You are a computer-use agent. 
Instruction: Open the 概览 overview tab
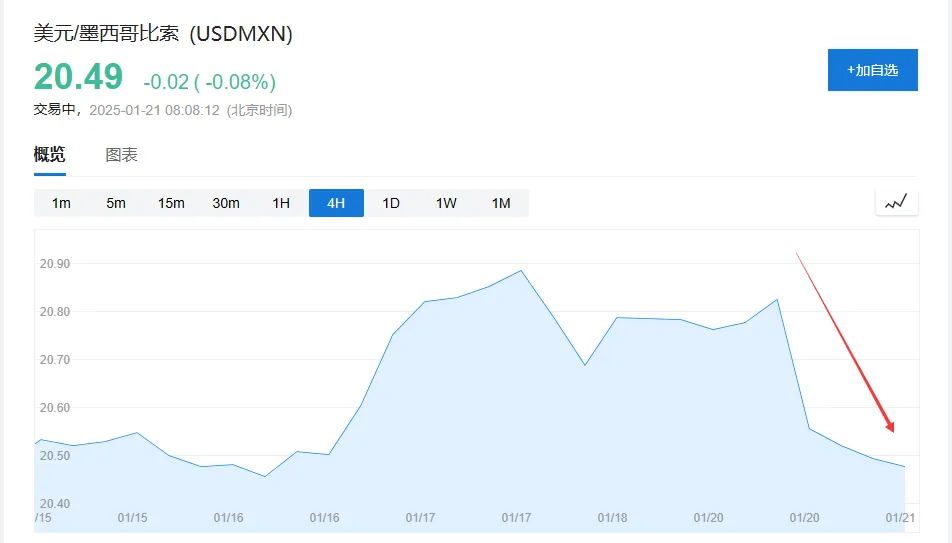[x=50, y=155]
